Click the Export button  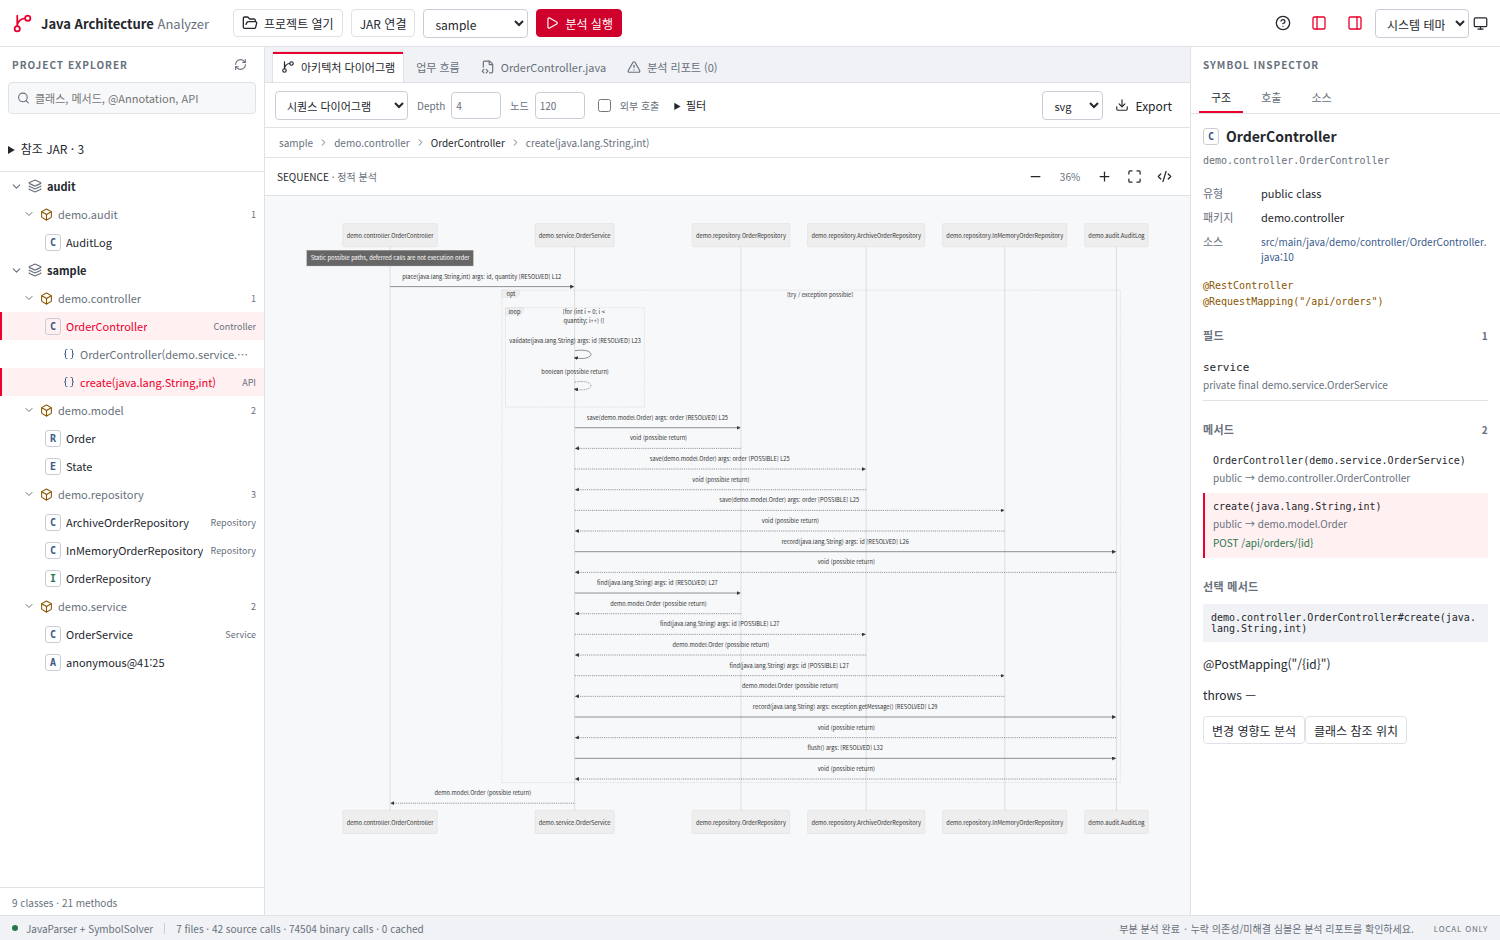(1143, 106)
